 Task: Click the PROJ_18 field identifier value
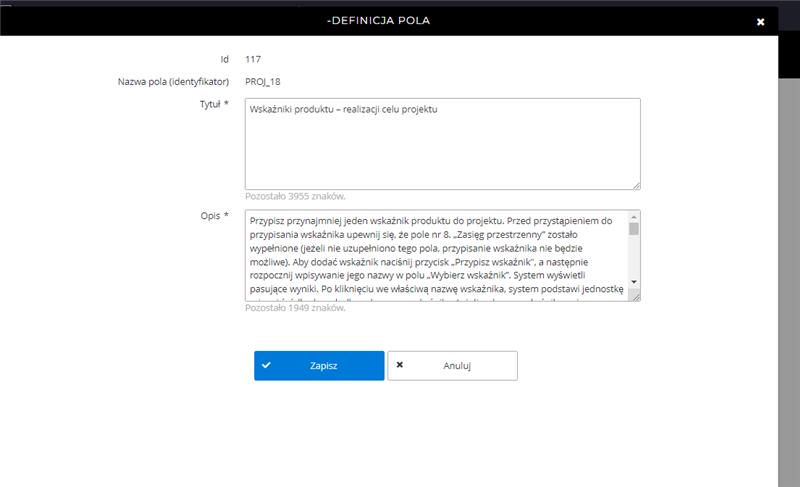(263, 81)
